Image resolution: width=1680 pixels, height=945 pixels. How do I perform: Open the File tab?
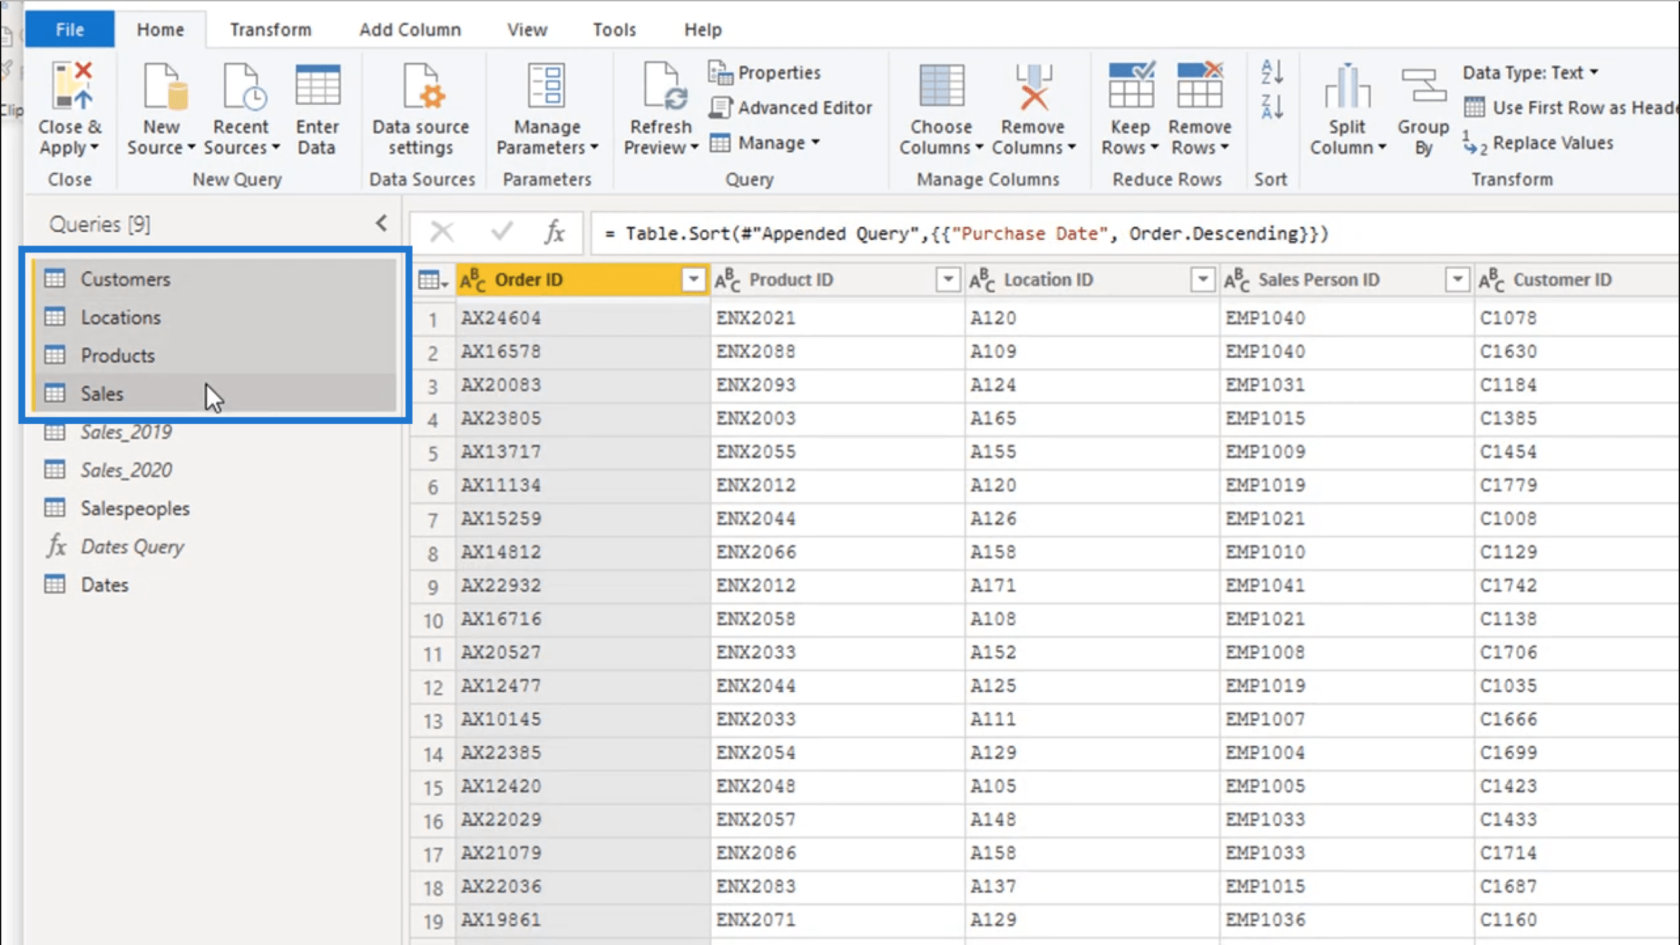tap(69, 29)
